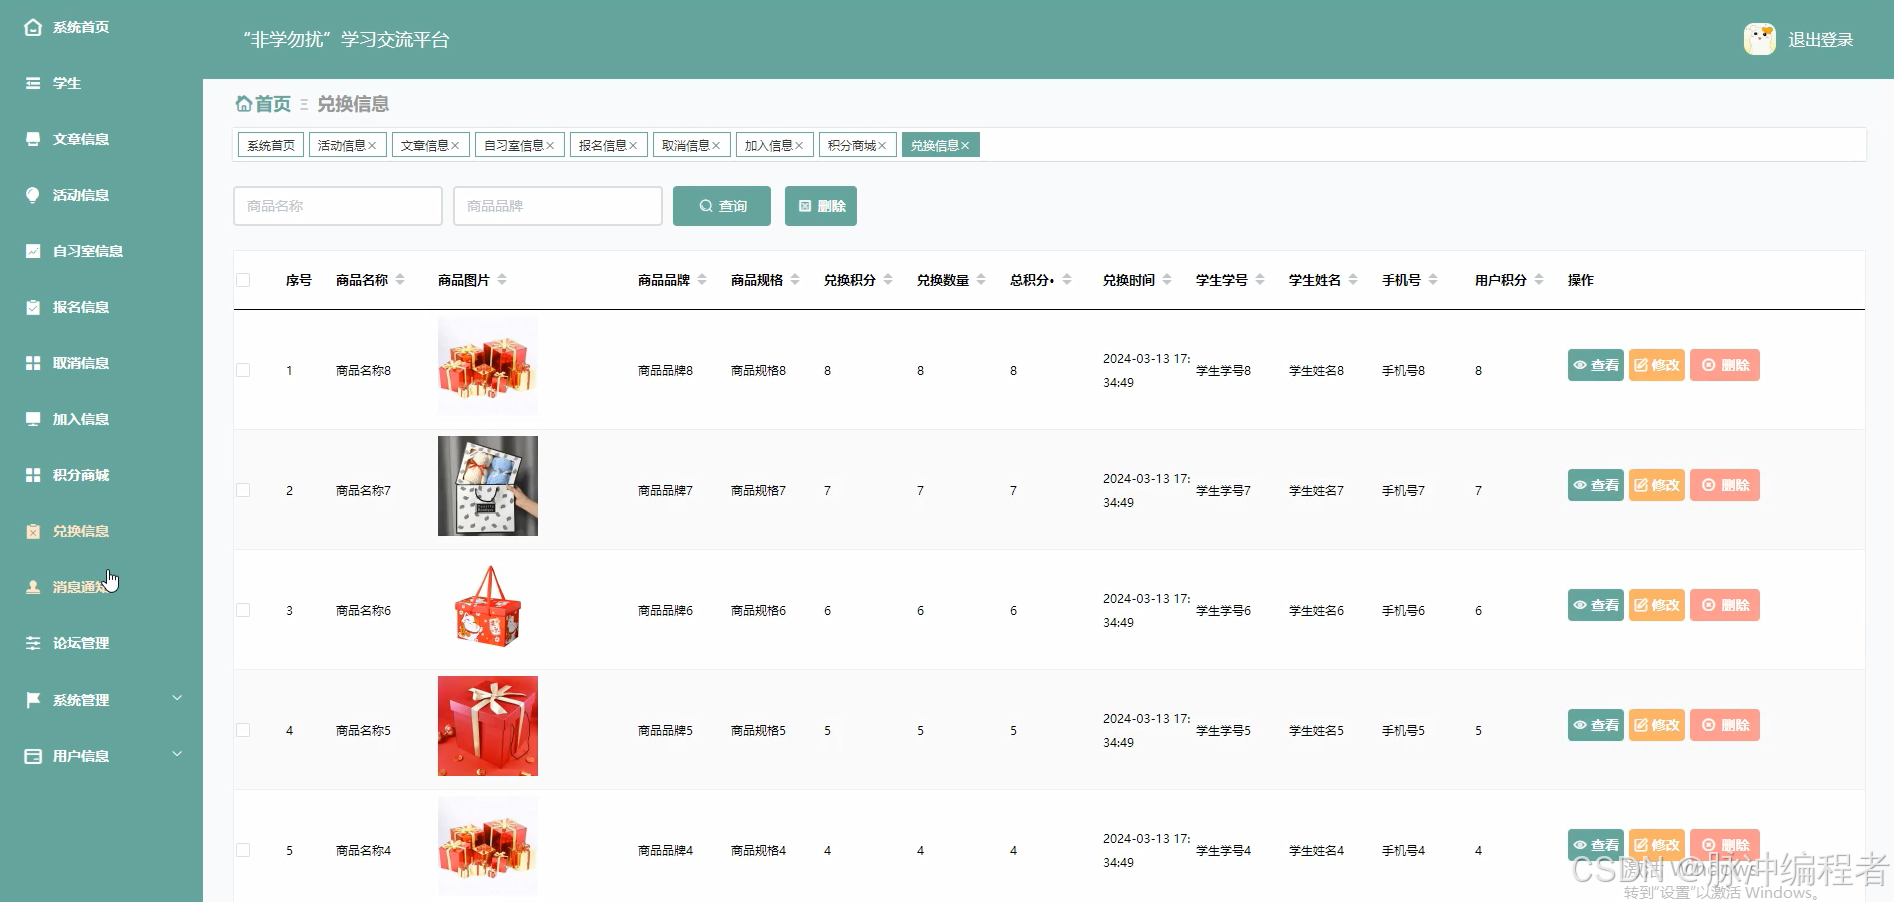This screenshot has height=902, width=1894.
Task: Tick the select-all checkbox in table header
Action: (243, 280)
